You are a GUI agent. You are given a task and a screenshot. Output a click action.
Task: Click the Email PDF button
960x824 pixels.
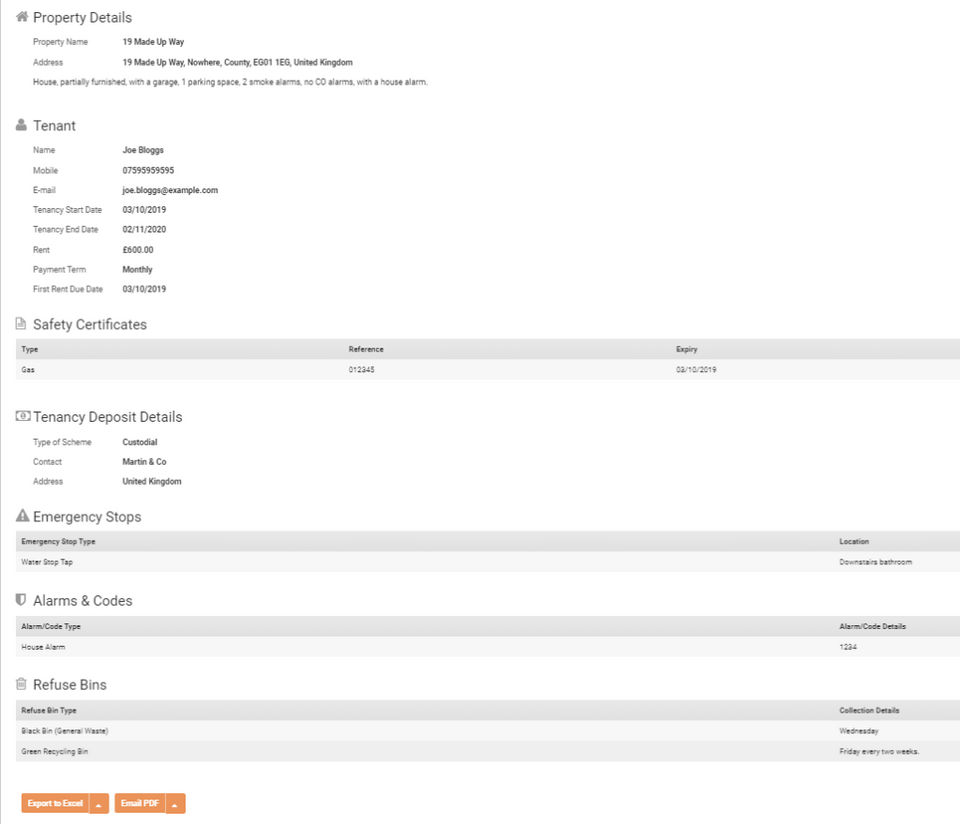140,803
